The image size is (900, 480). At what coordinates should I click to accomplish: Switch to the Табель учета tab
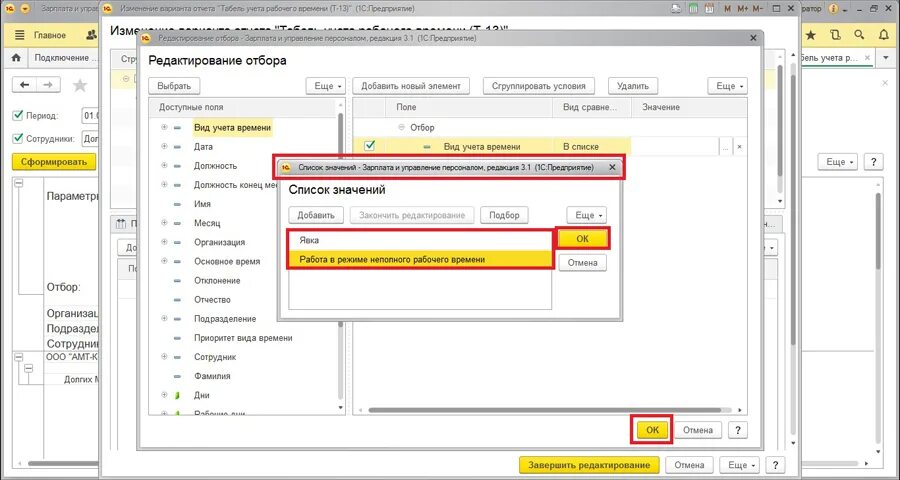(830, 57)
